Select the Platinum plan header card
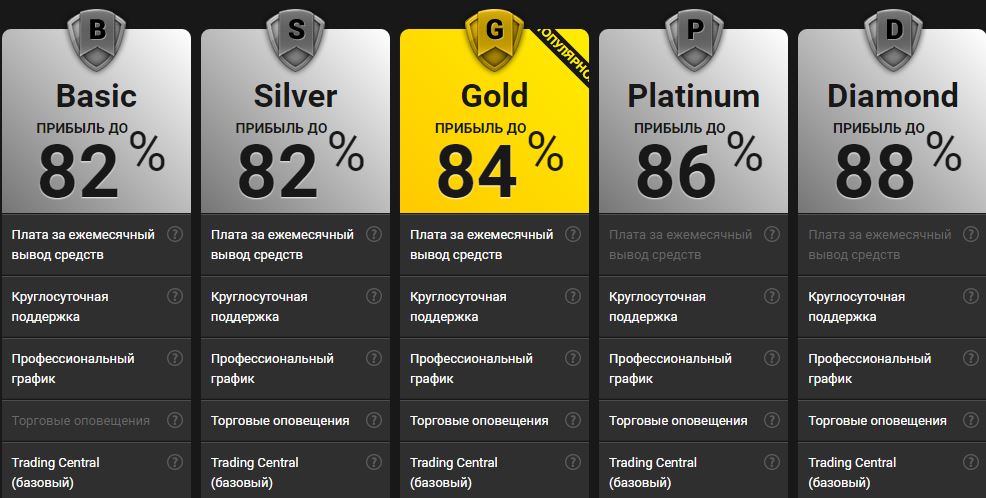The image size is (986, 498). pos(694,121)
